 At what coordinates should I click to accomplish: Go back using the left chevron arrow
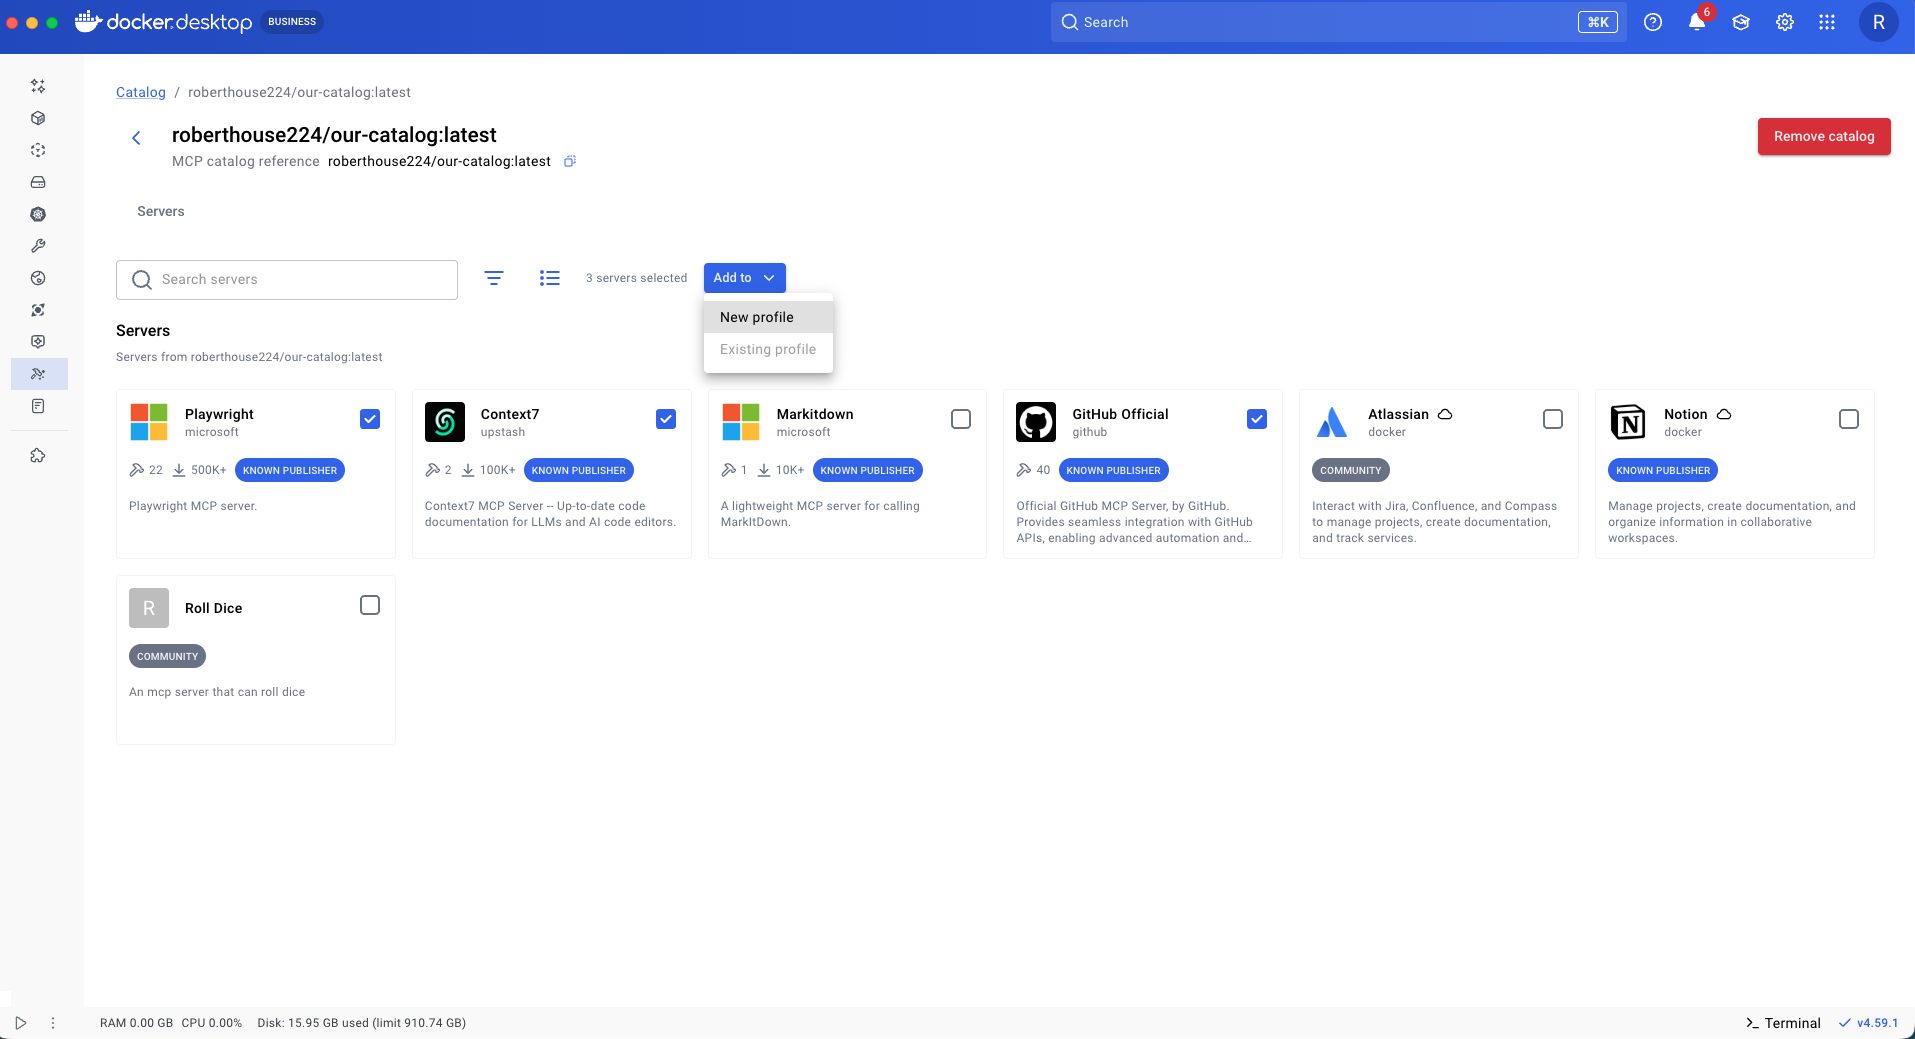[136, 138]
